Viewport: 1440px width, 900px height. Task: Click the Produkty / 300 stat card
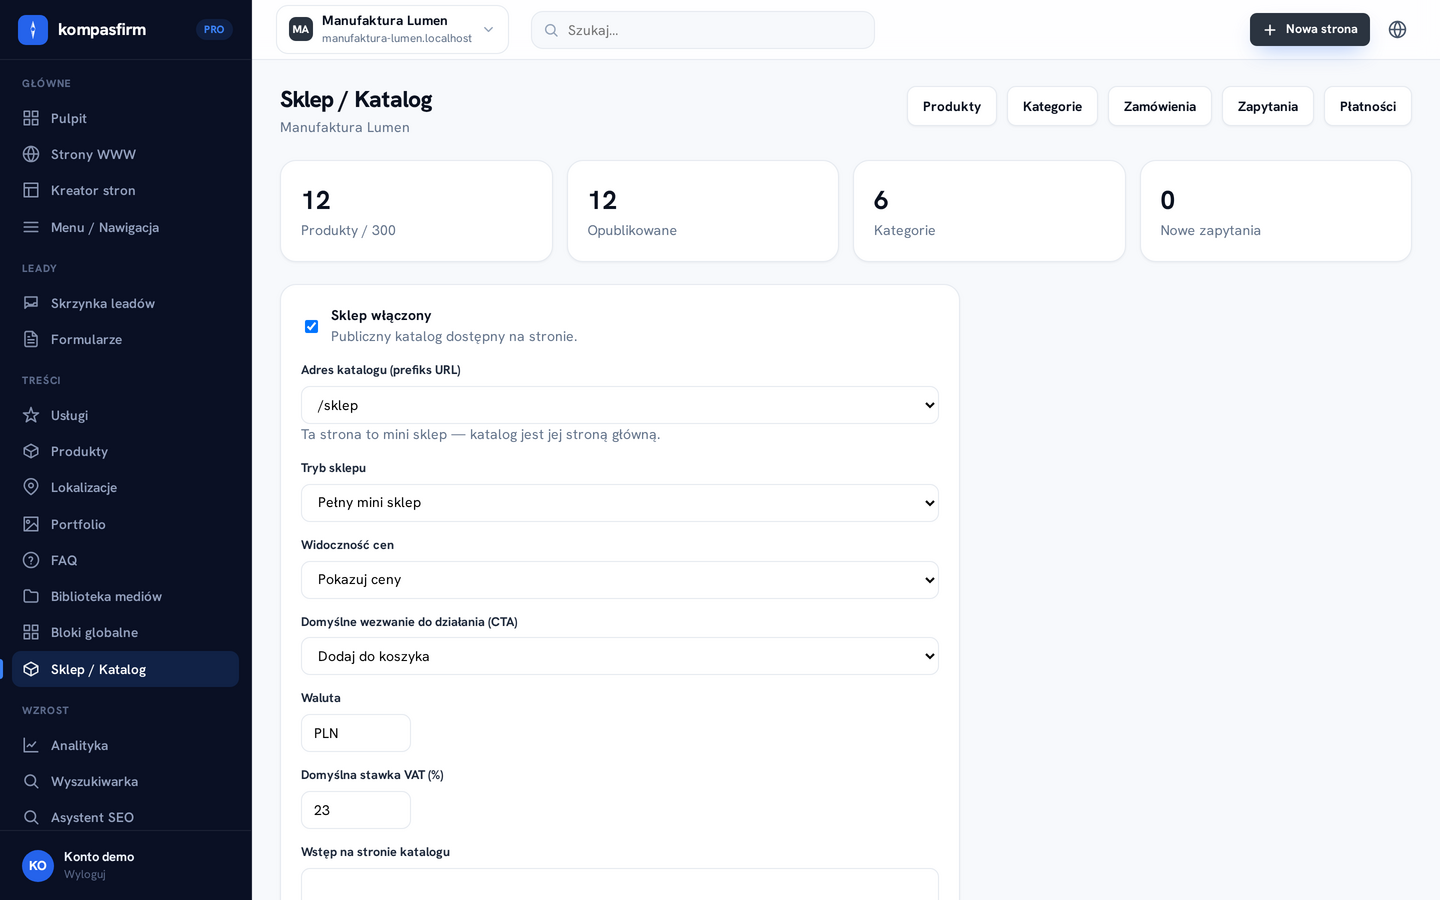(x=416, y=211)
